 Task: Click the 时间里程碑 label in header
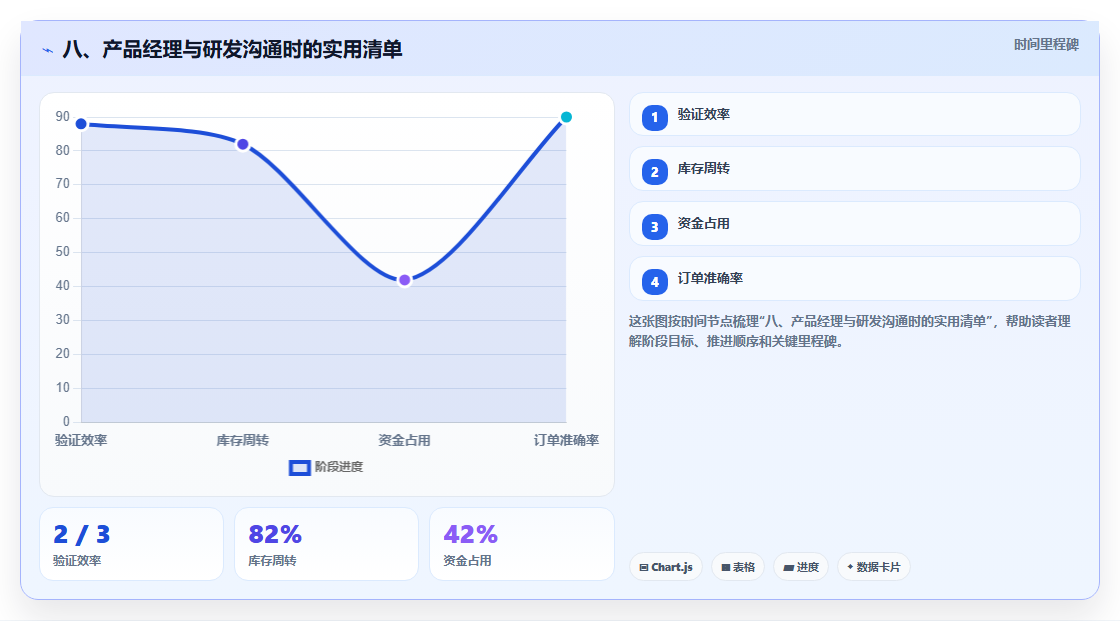[1046, 44]
